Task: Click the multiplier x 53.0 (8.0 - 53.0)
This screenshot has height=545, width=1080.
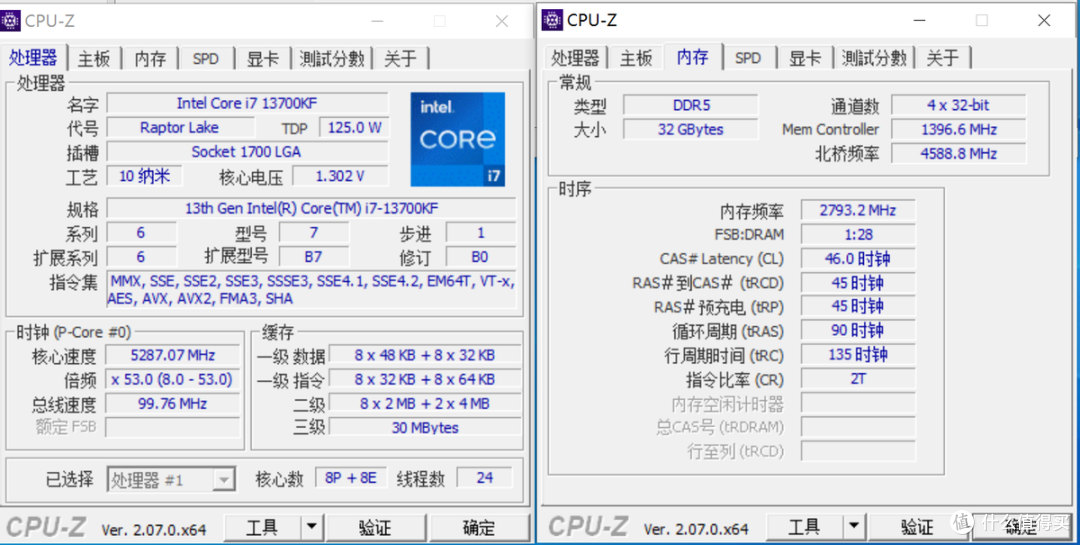Action: point(173,380)
